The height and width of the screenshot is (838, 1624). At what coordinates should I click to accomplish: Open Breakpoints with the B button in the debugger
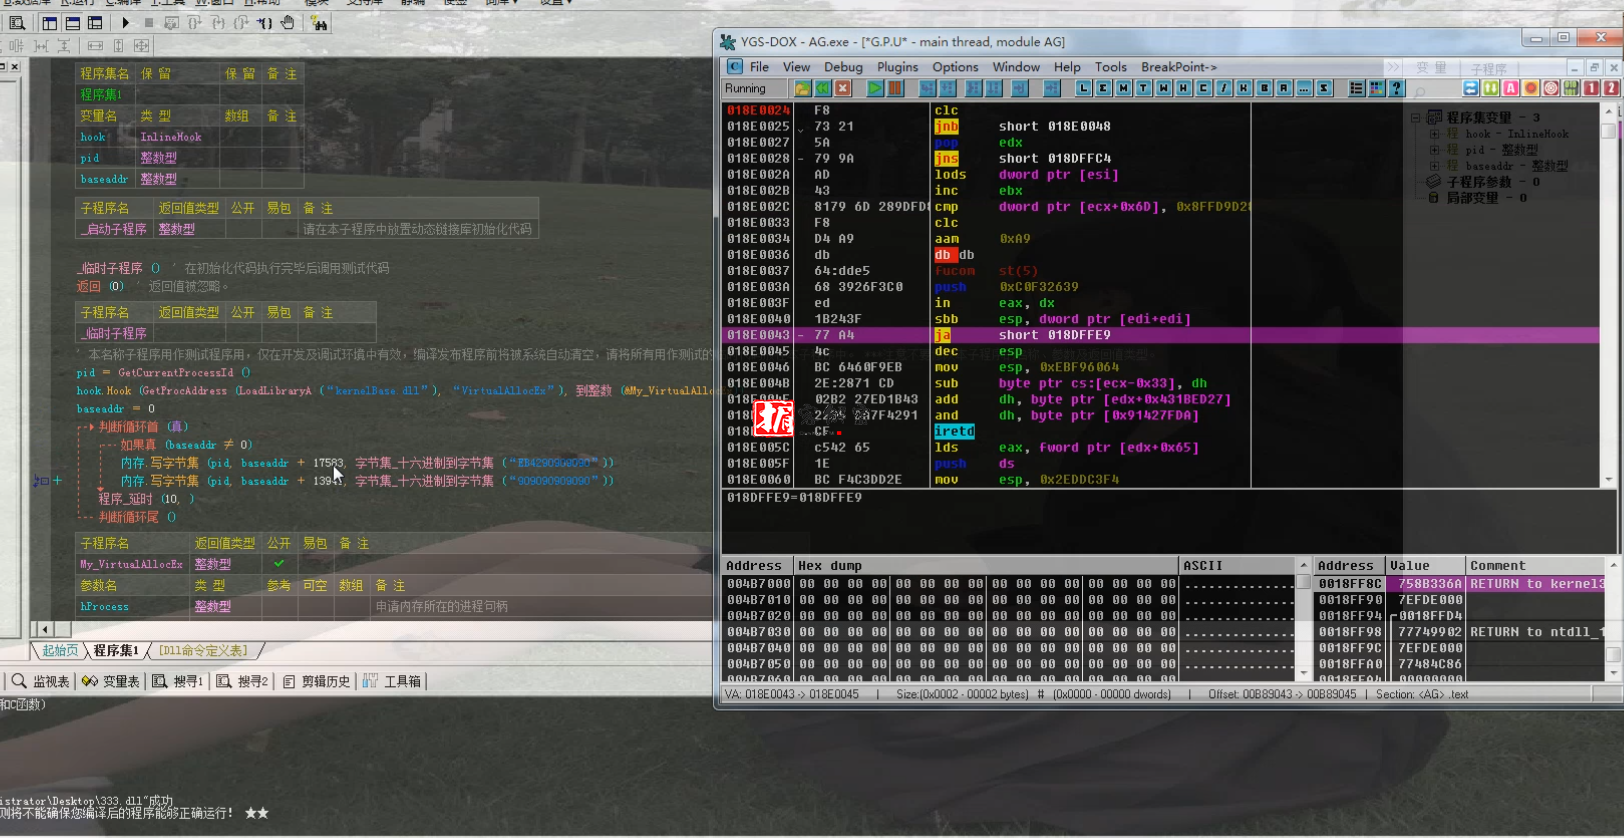coord(1264,88)
